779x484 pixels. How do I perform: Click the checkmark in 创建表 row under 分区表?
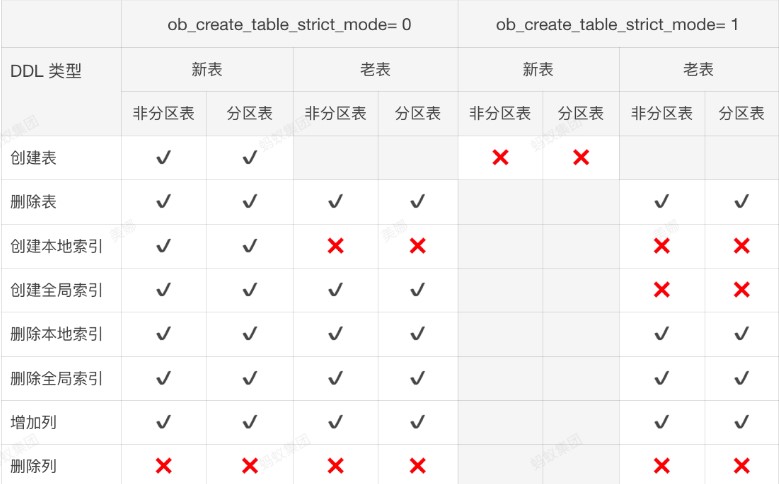coord(250,158)
